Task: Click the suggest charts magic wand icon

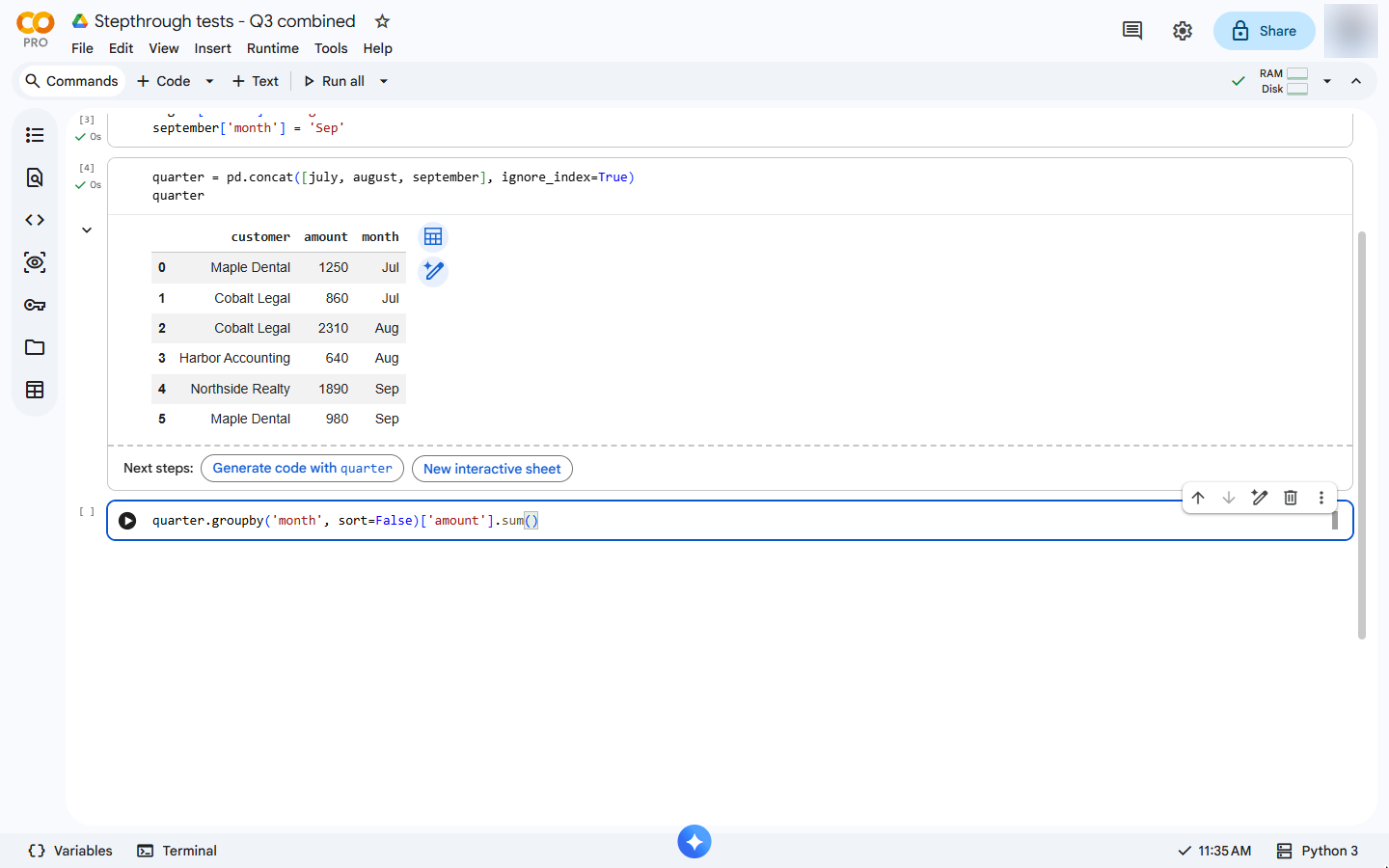Action: coord(433,271)
